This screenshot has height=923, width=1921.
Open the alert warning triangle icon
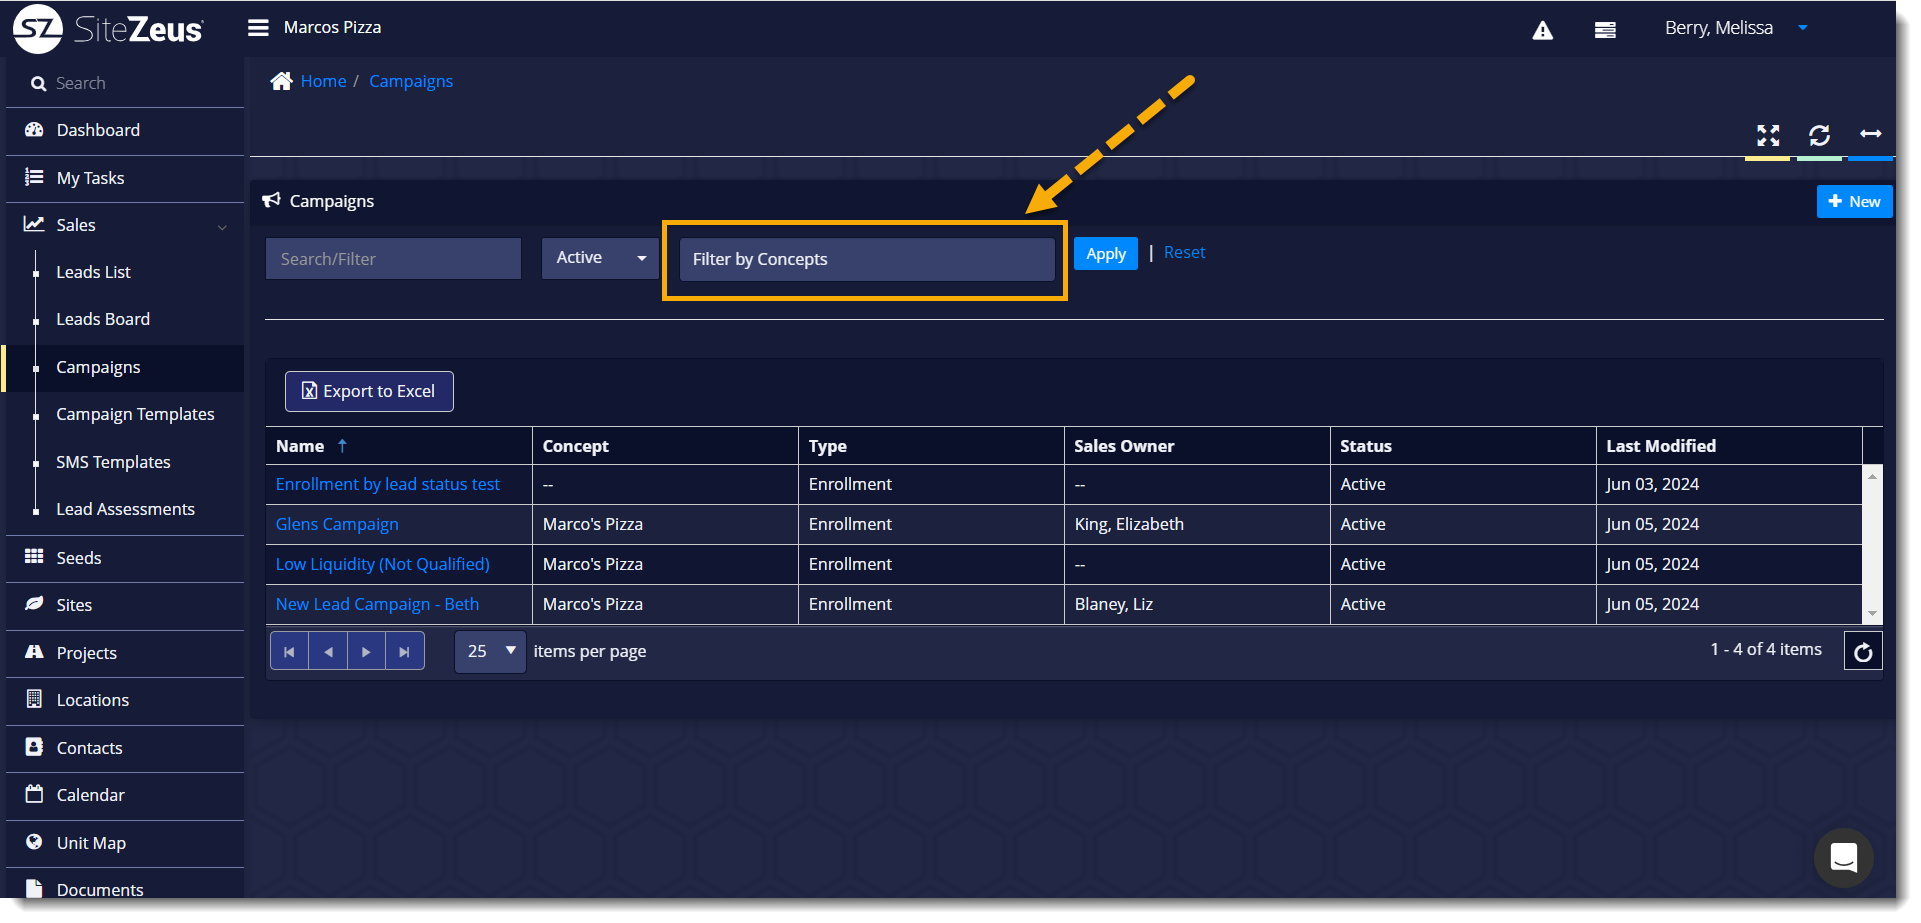click(x=1543, y=30)
